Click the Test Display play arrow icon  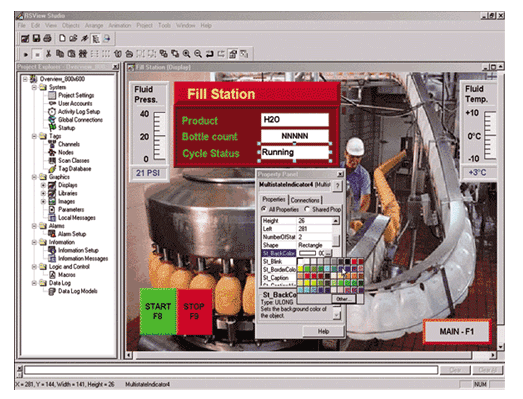pyautogui.click(x=26, y=54)
